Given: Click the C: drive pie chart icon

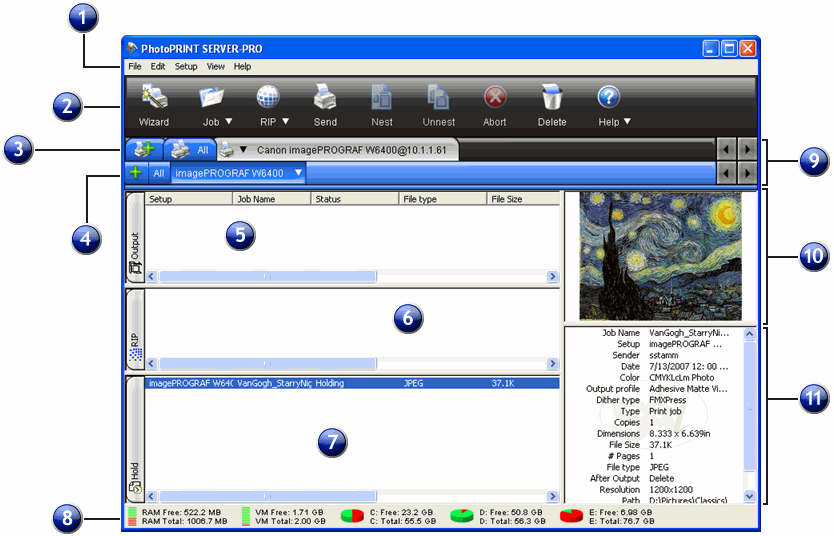Looking at the screenshot, I should click(352, 516).
